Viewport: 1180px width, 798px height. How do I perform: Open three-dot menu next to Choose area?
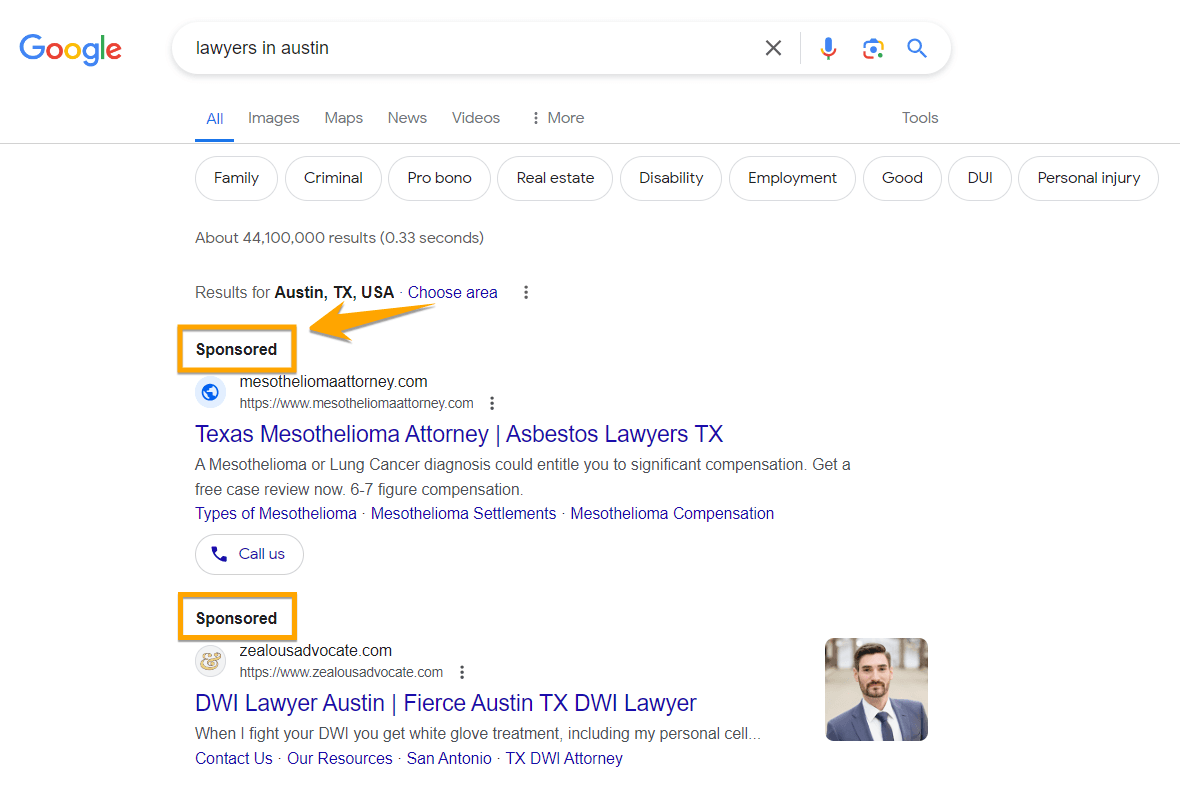tap(526, 292)
